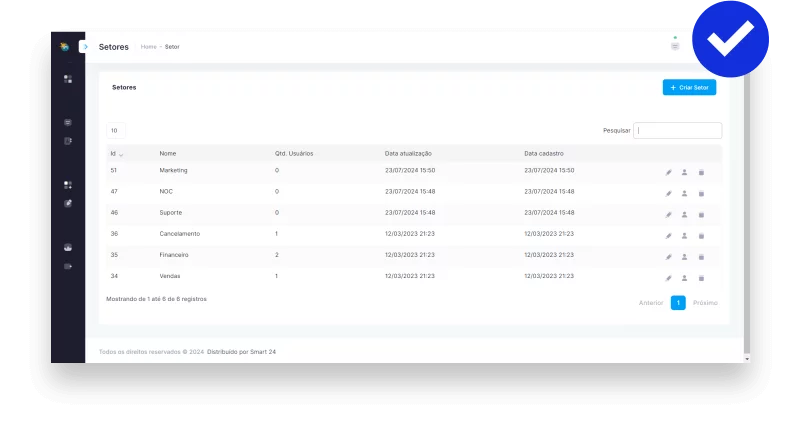The height and width of the screenshot is (434, 800).
Task: Select the Vendas name cell
Action: pyautogui.click(x=170, y=276)
